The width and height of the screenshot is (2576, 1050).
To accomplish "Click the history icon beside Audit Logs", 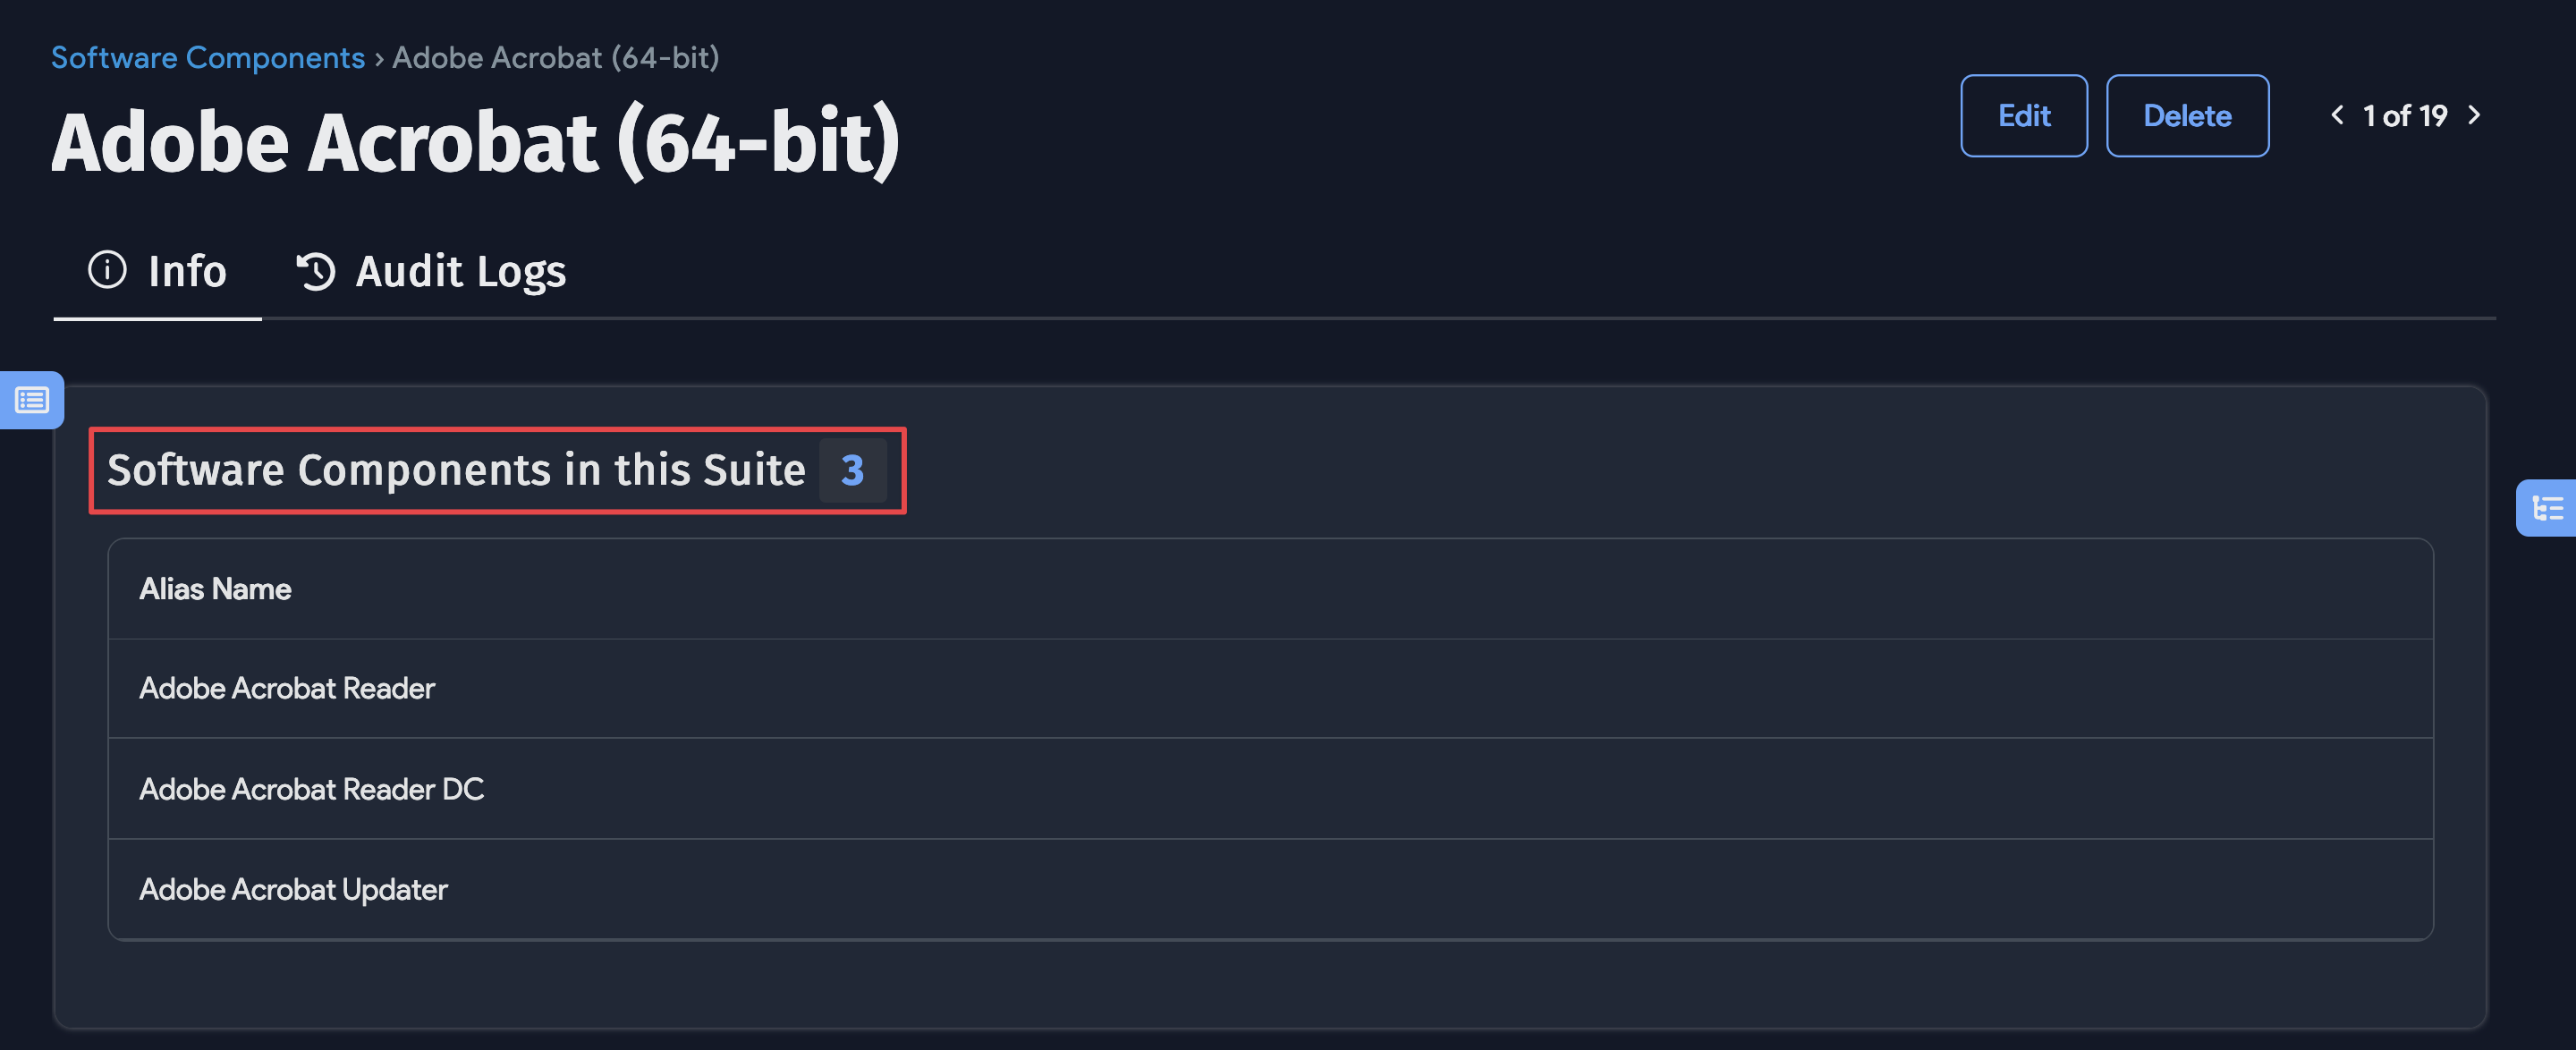I will tap(315, 270).
